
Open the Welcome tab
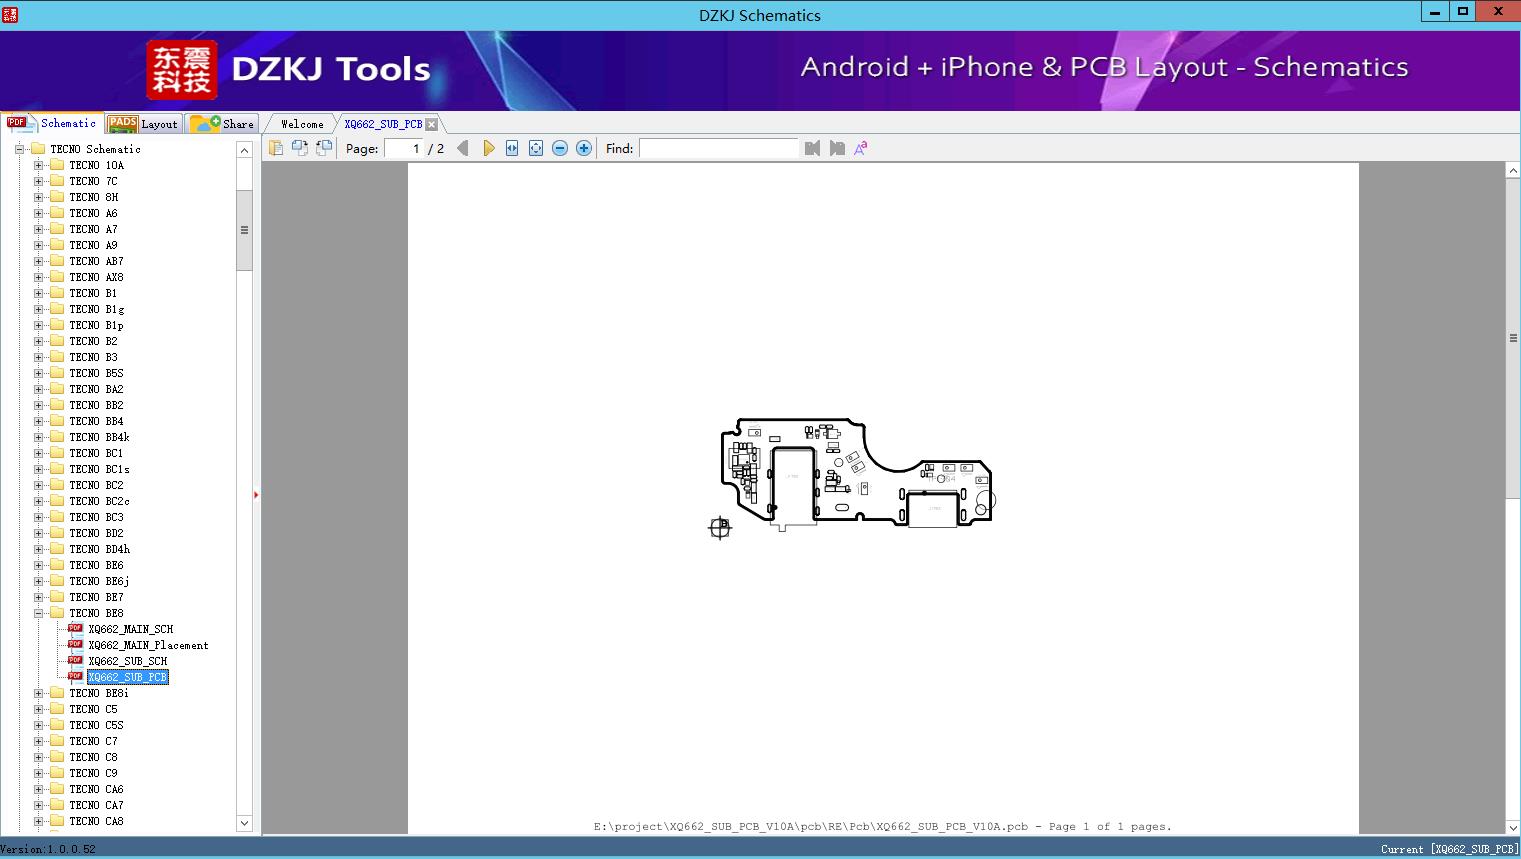tap(301, 124)
